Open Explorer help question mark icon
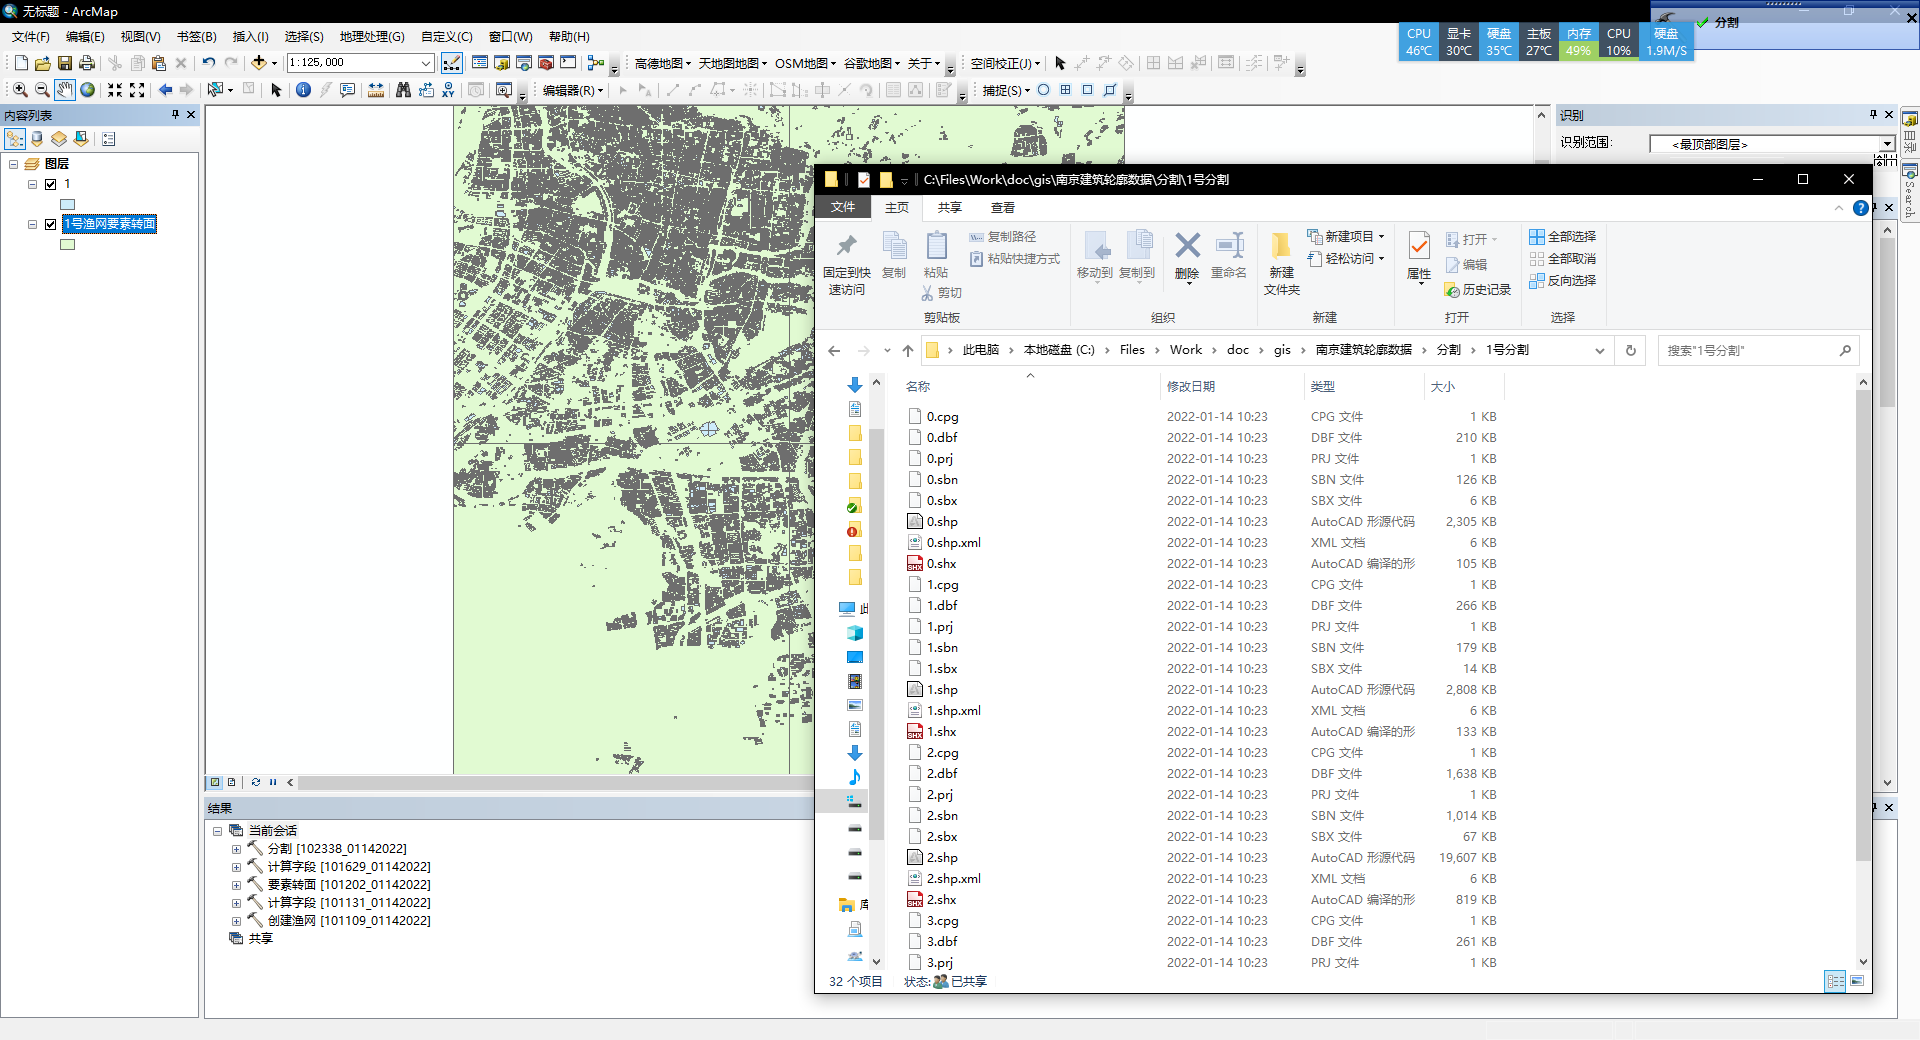The image size is (1920, 1040). (x=1860, y=208)
